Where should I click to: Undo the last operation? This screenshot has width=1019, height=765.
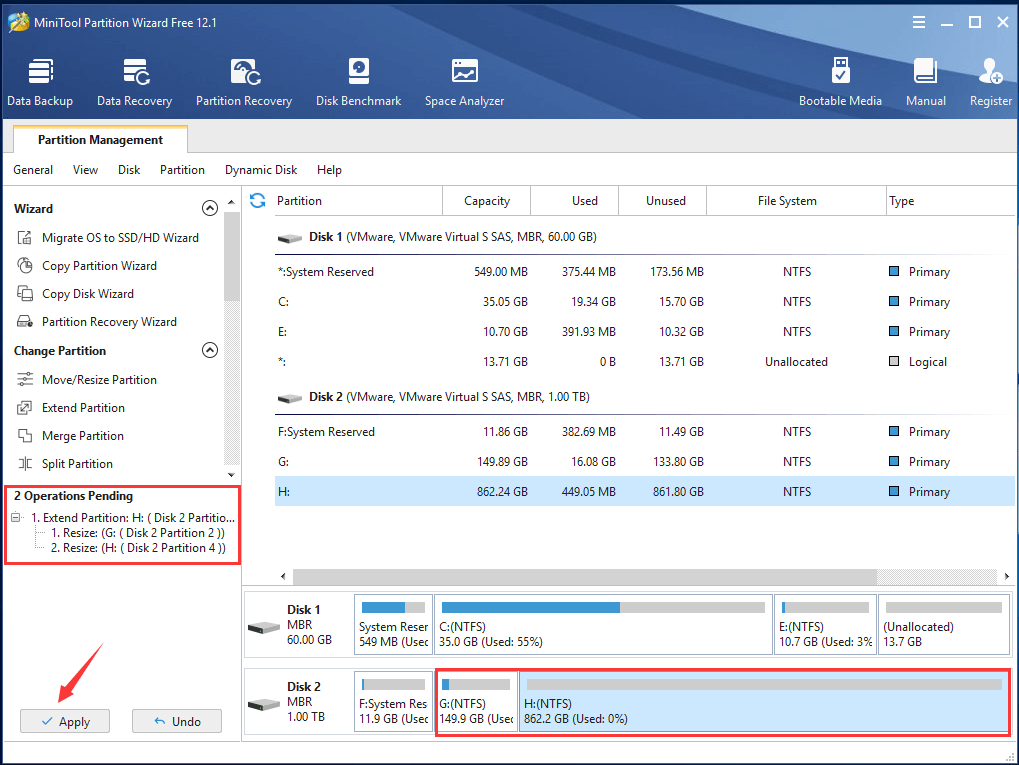(x=177, y=721)
